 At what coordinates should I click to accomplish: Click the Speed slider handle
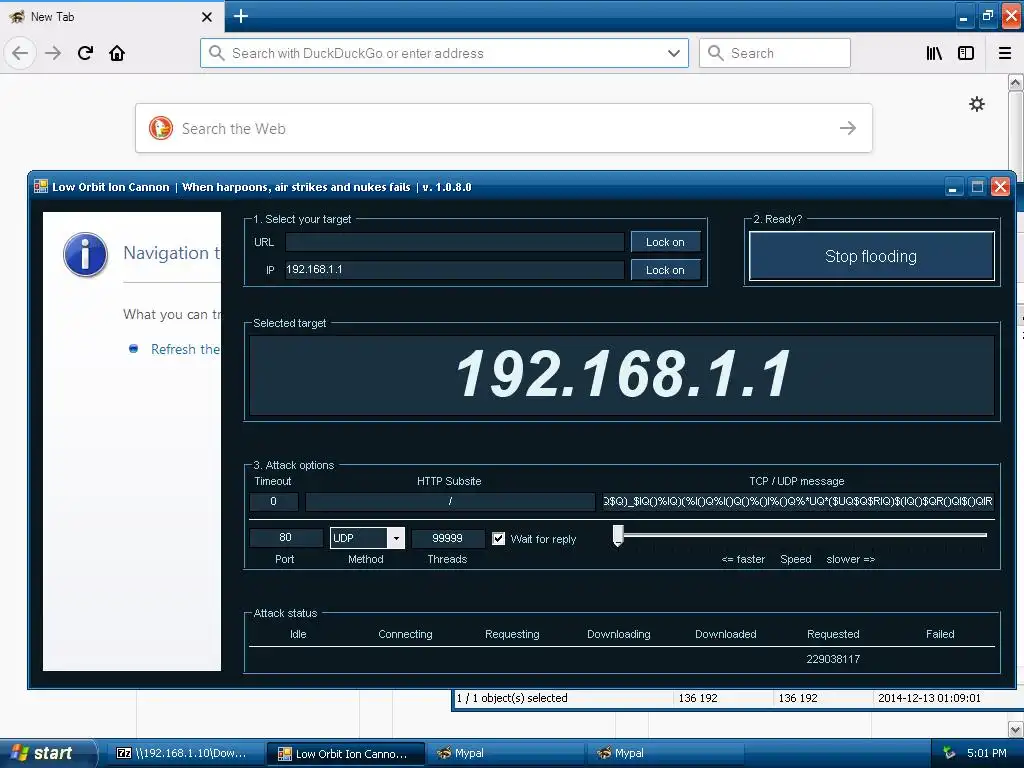[x=618, y=536]
